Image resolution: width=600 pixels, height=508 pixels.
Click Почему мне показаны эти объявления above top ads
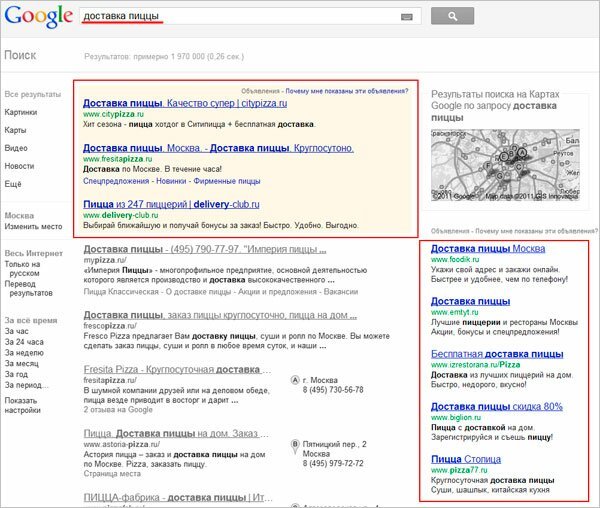coord(347,91)
